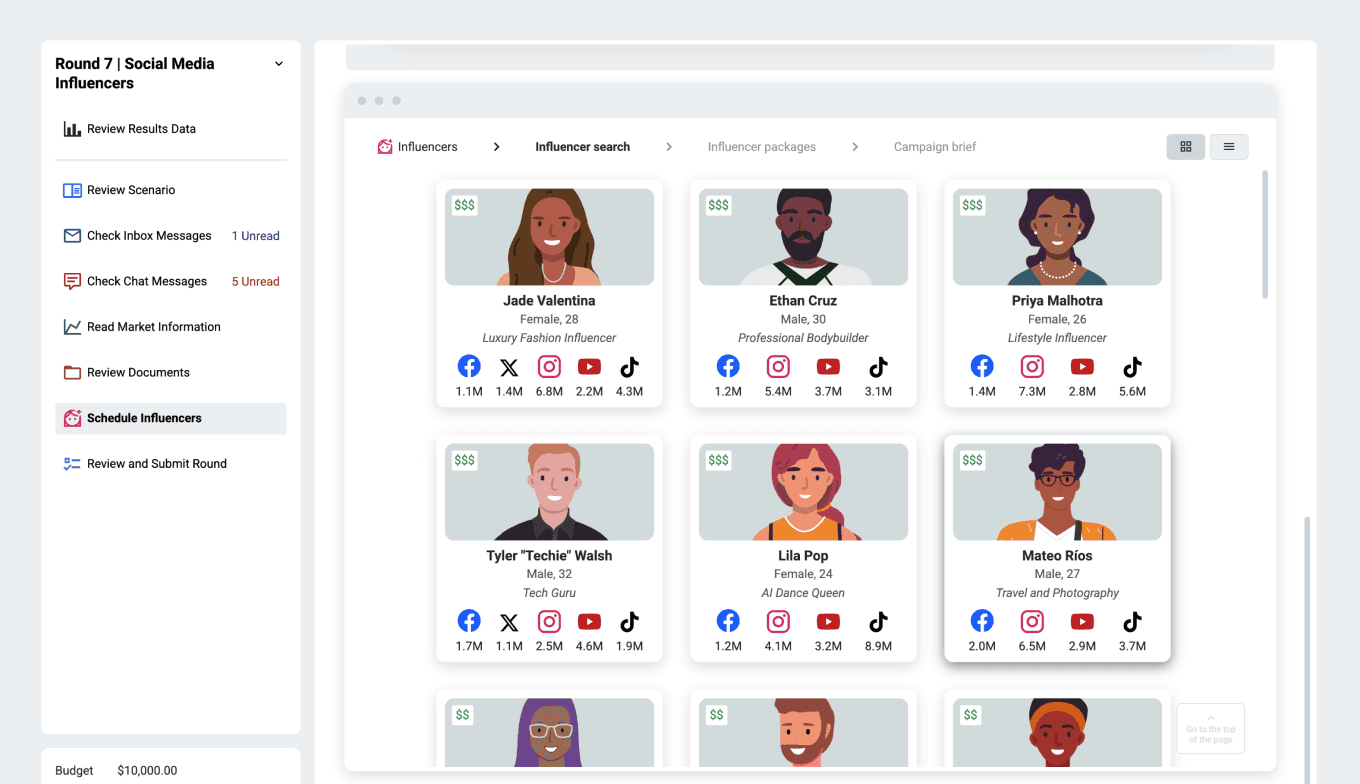
Task: Click the Mateo Ríos name
Action: point(1057,556)
